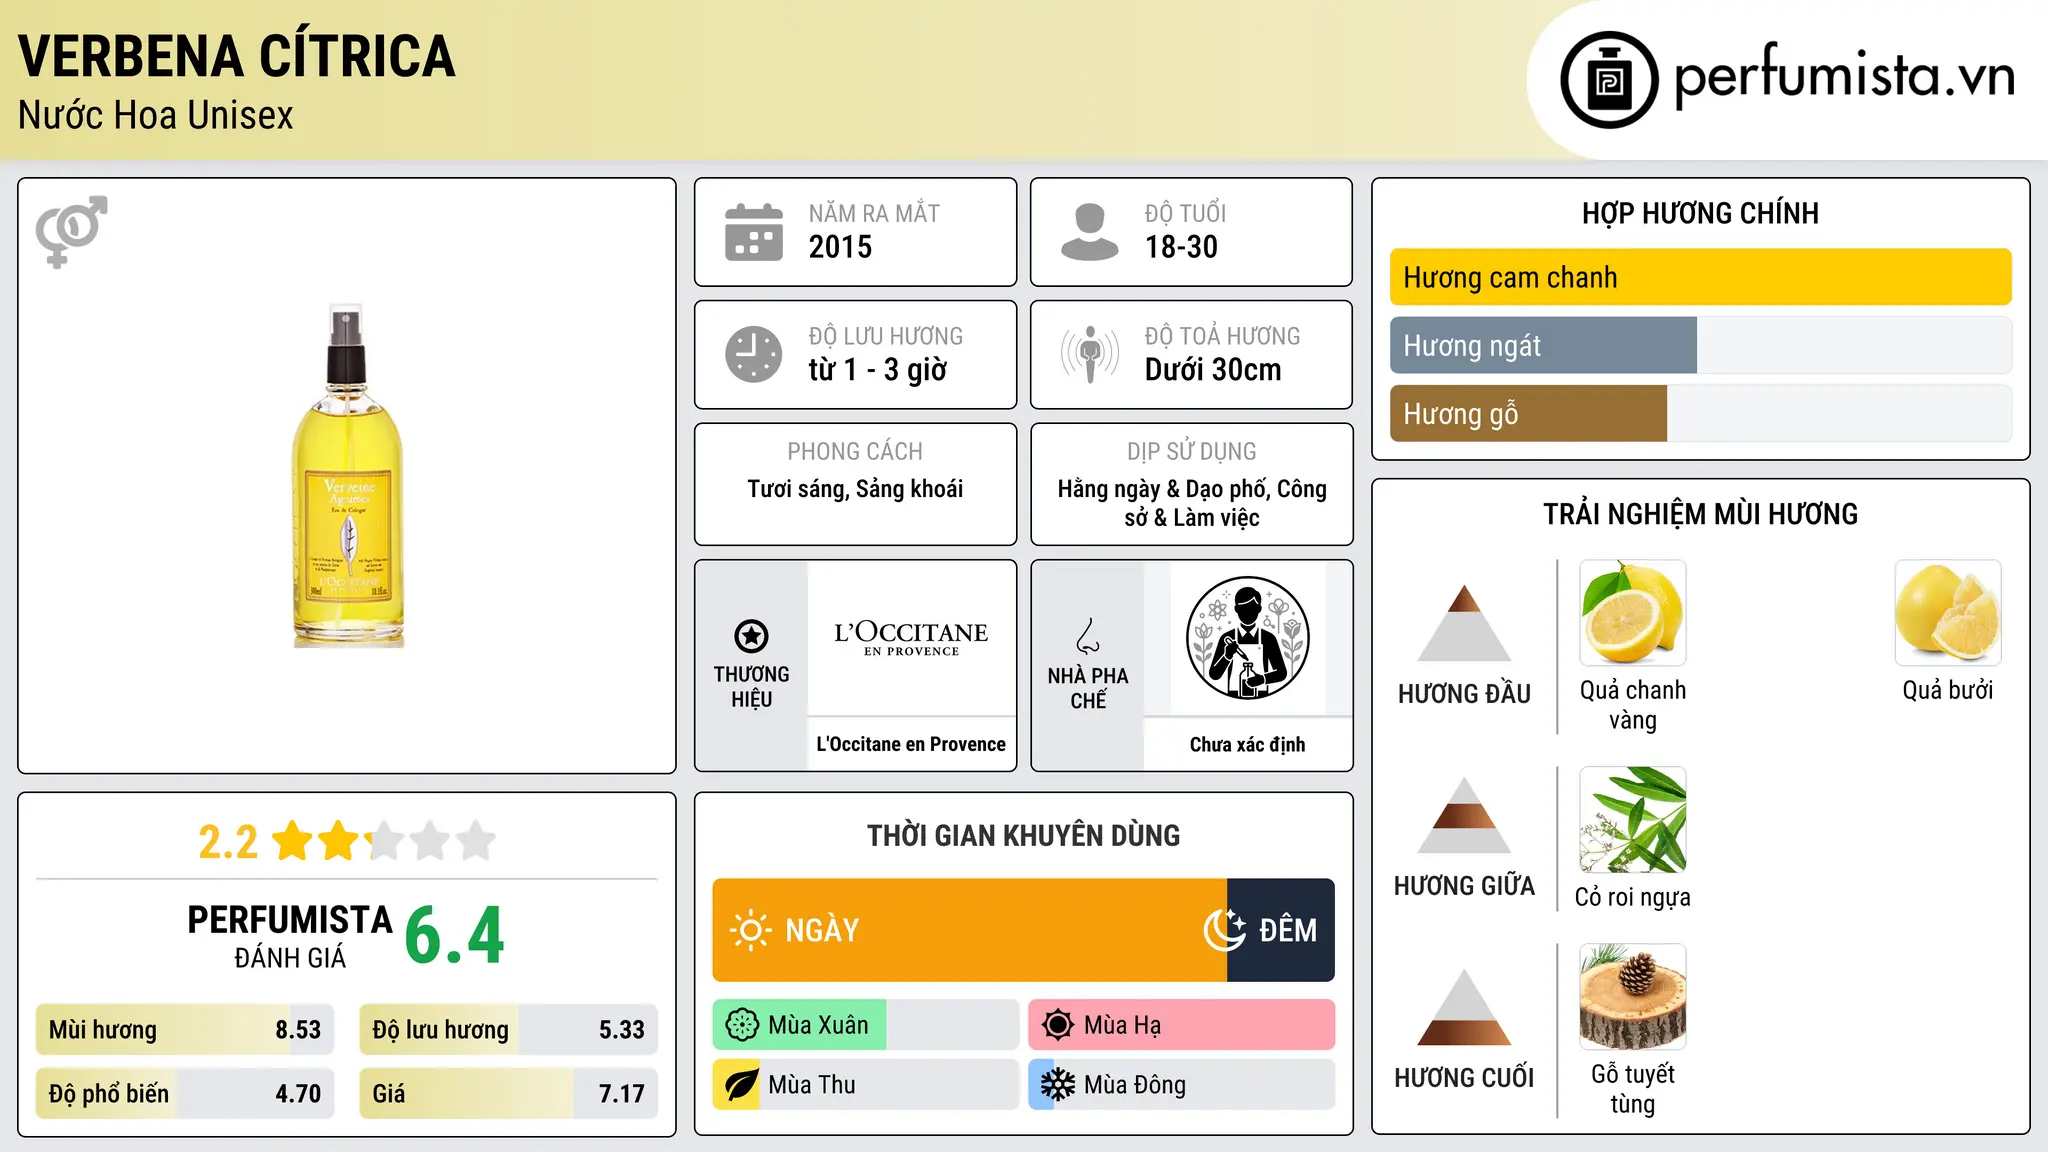
Task: Click the Mùa Thu season bar
Action: 865,1085
